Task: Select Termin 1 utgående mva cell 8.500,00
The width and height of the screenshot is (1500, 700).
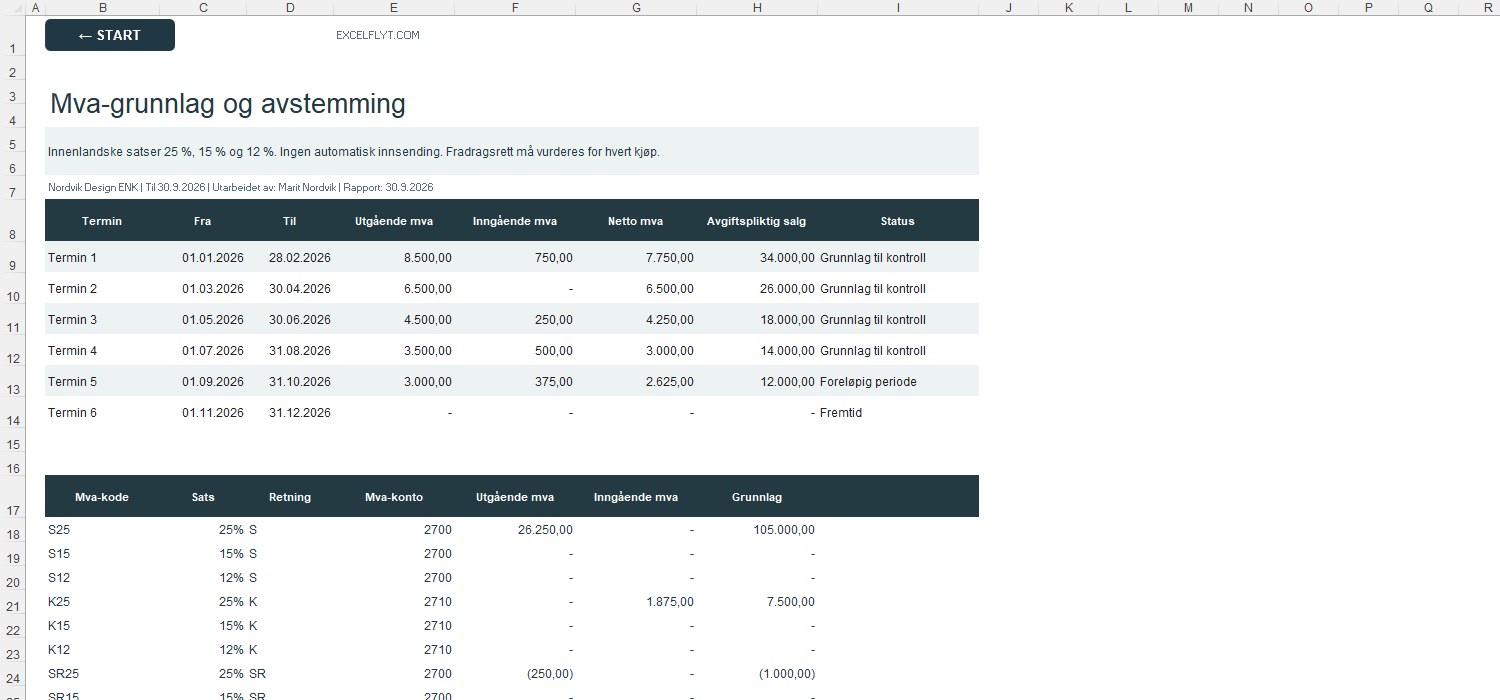Action: [x=394, y=258]
